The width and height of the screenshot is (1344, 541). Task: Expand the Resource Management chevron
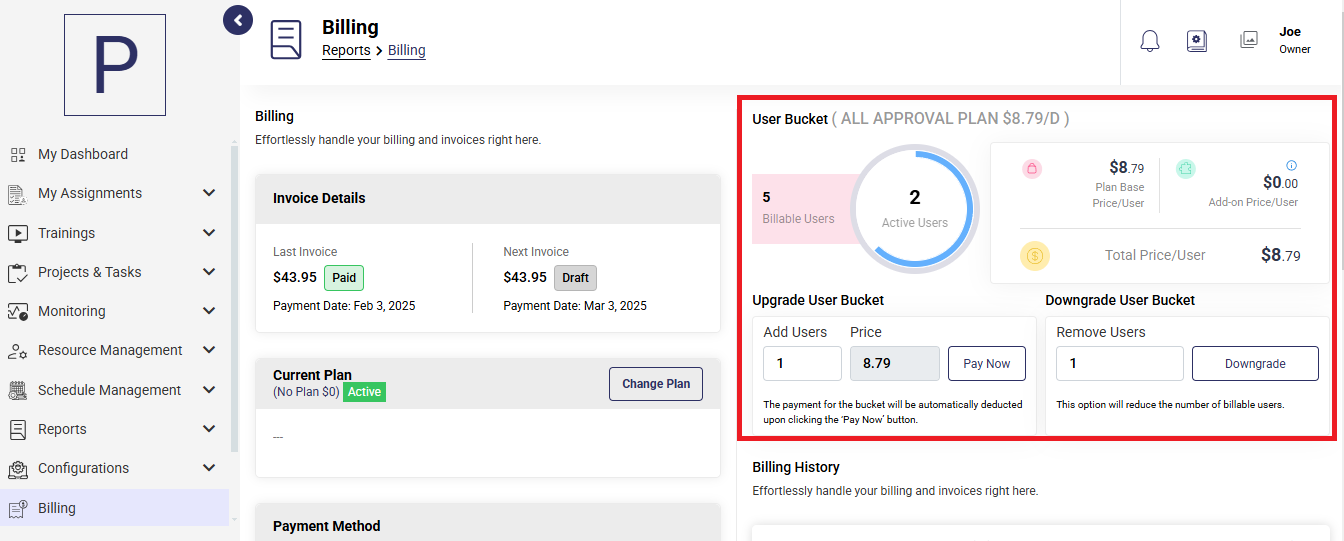tap(209, 350)
